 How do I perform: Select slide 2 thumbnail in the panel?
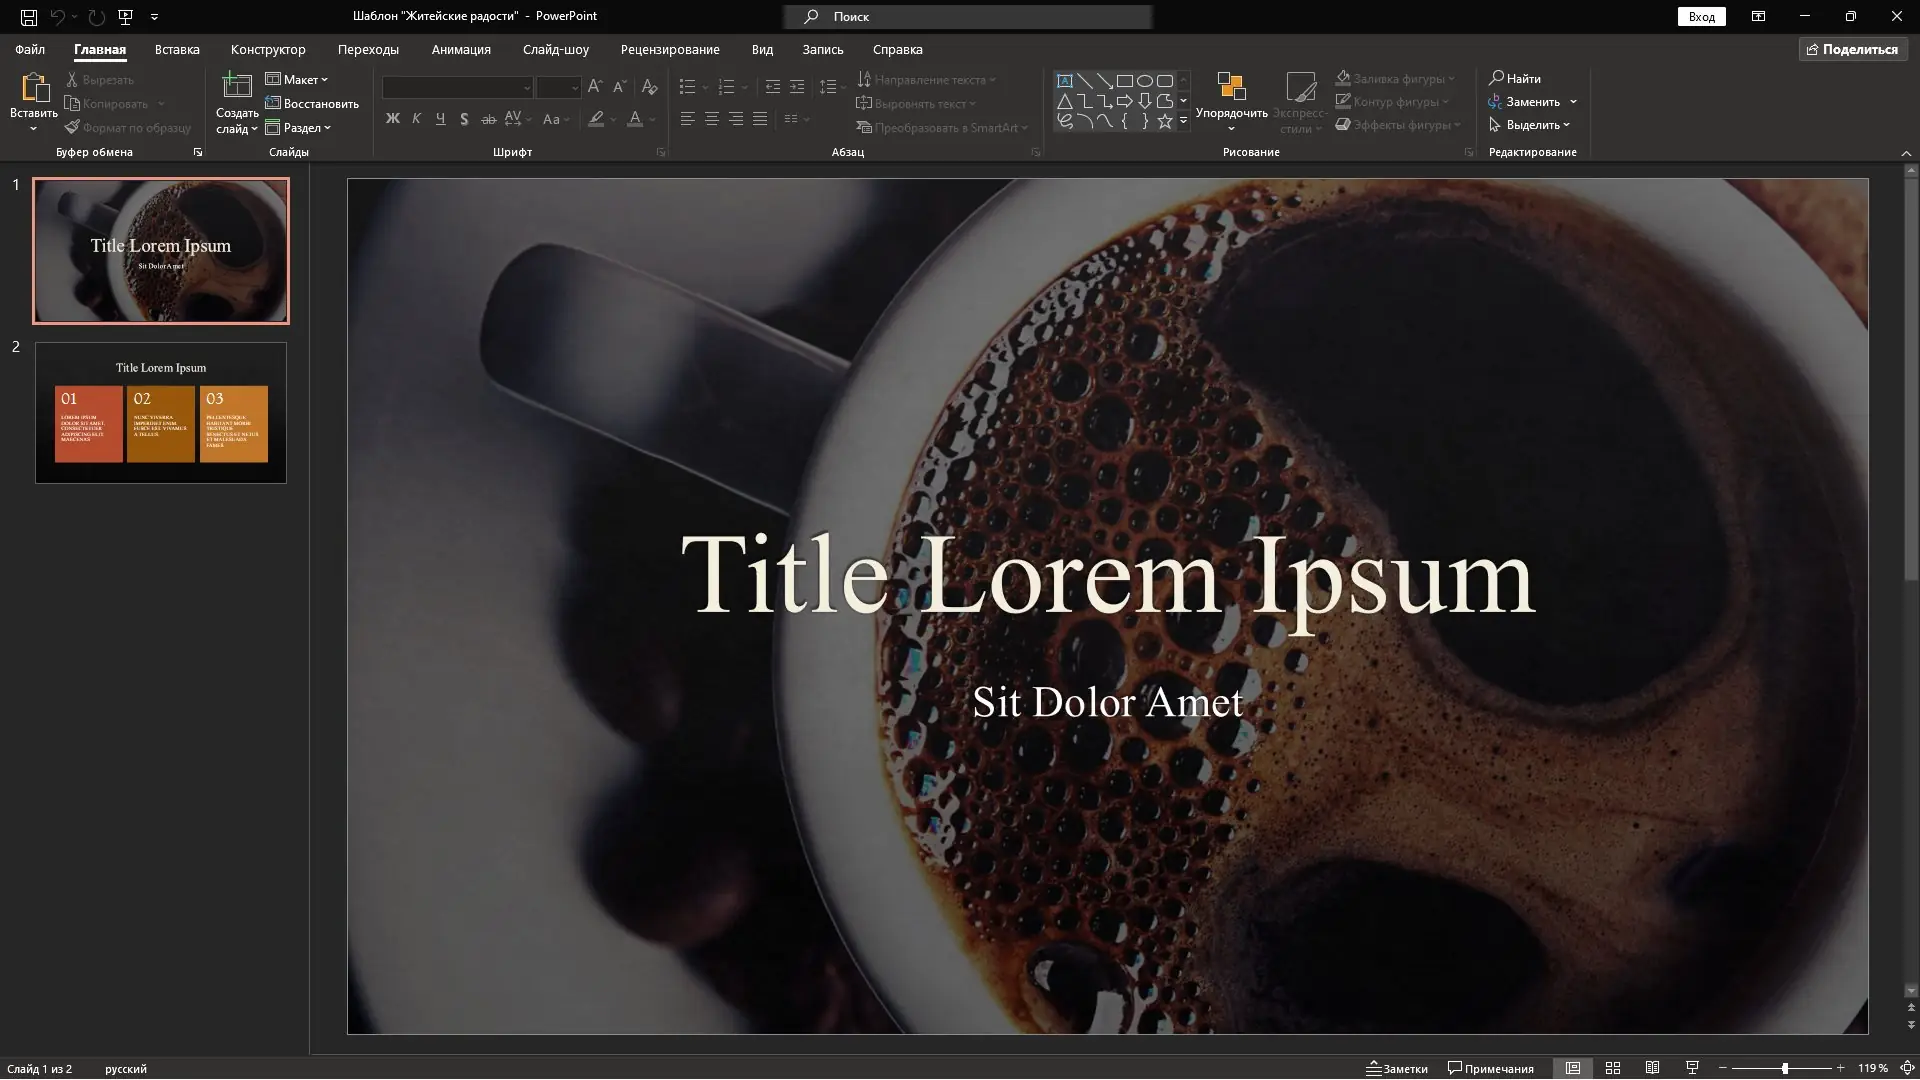(x=161, y=413)
